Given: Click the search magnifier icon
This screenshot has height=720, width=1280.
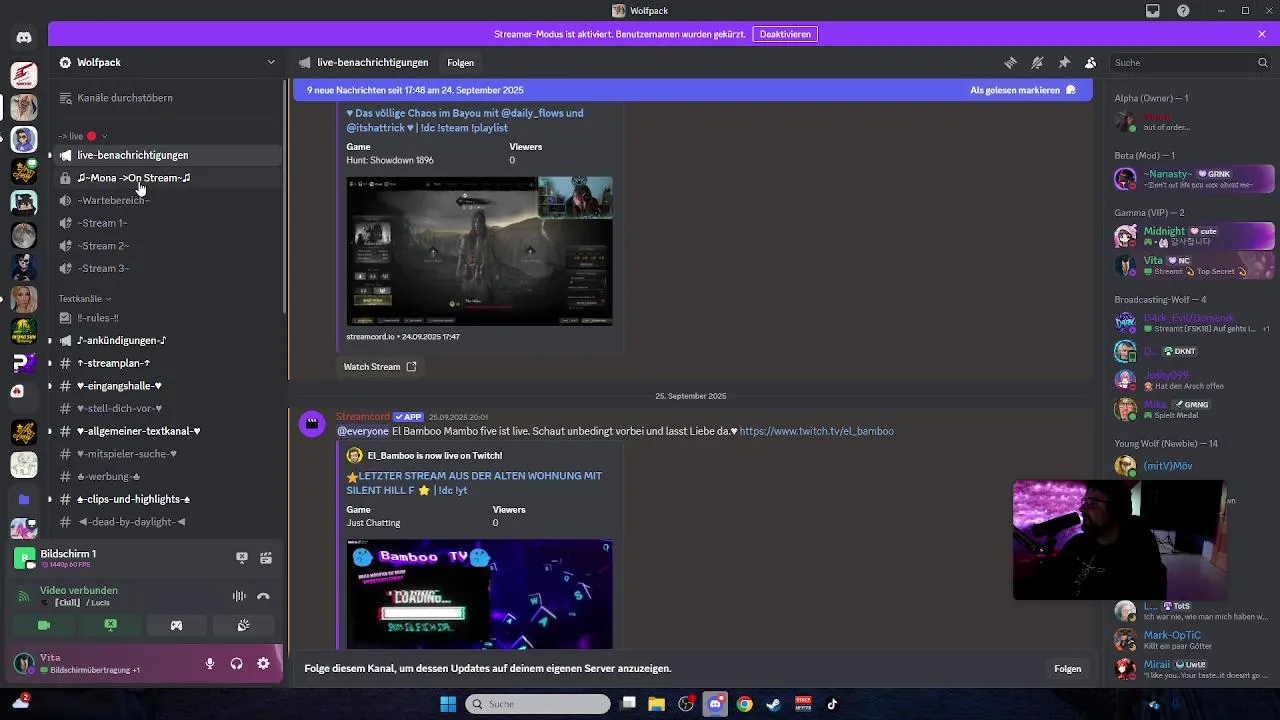Looking at the screenshot, I should point(1262,62).
